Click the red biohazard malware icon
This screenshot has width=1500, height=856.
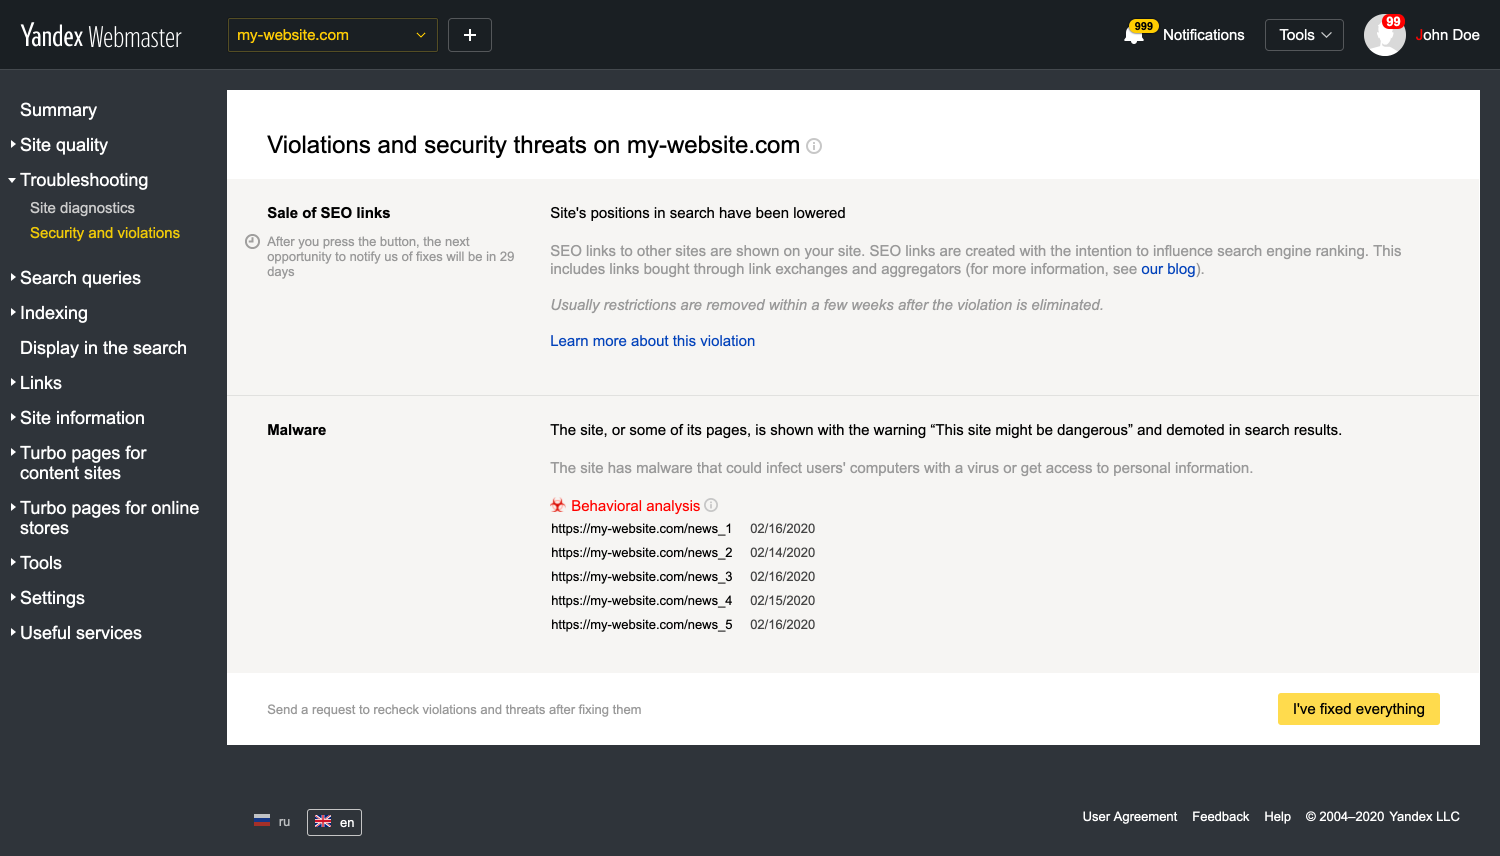558,505
